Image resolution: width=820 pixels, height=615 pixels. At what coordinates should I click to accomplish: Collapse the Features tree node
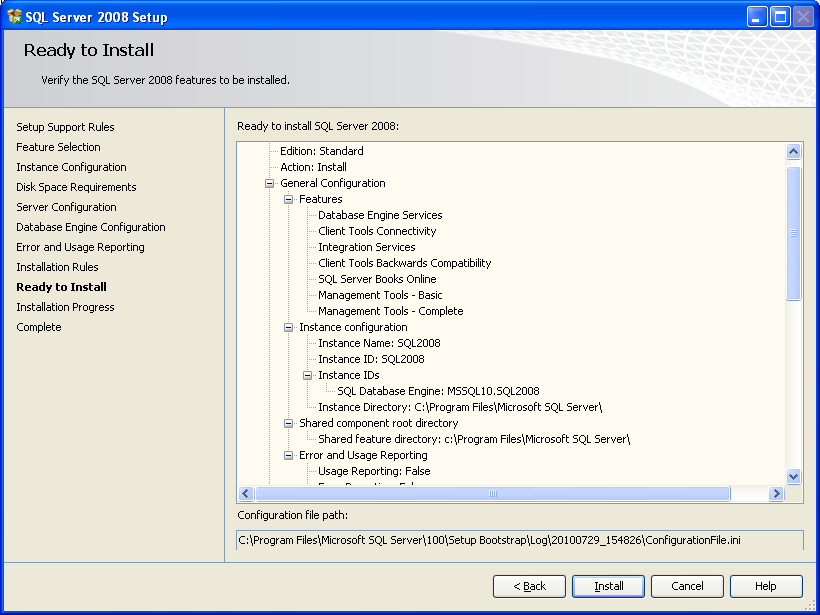(x=288, y=199)
